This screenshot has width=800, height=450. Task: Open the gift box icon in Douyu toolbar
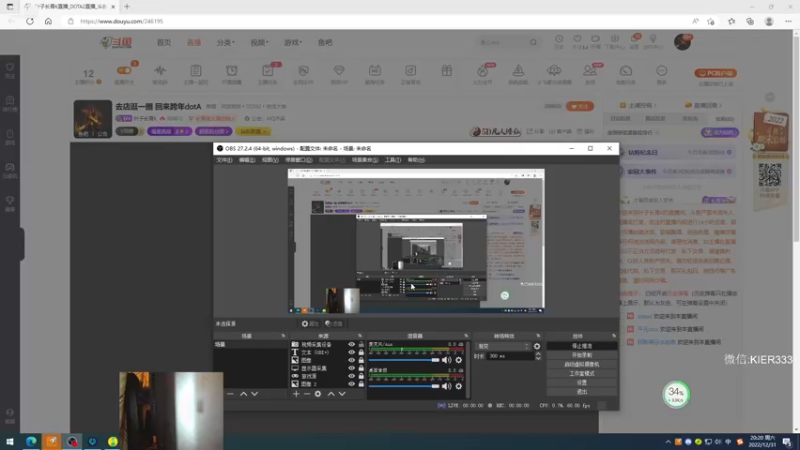point(446,71)
